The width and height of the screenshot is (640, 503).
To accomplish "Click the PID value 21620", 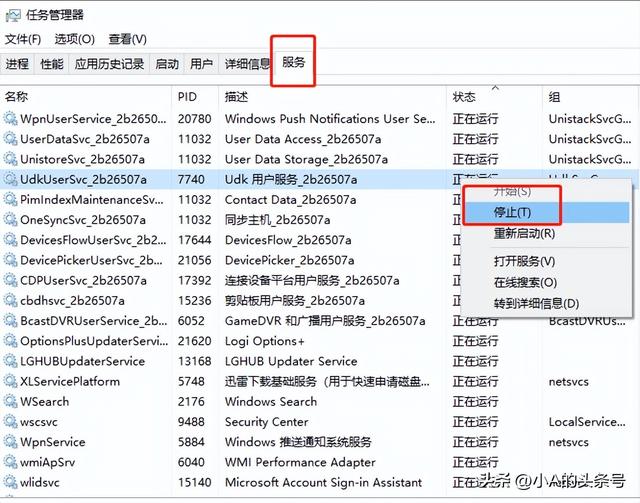I will (194, 341).
